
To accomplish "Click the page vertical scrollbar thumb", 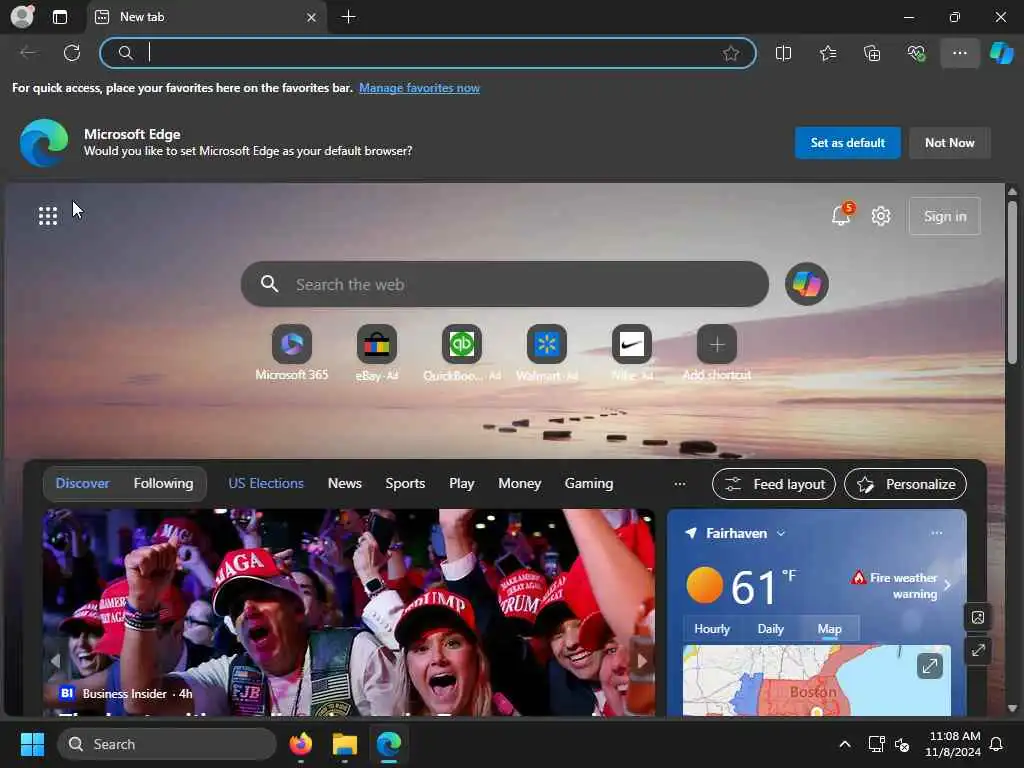I will point(1012,282).
